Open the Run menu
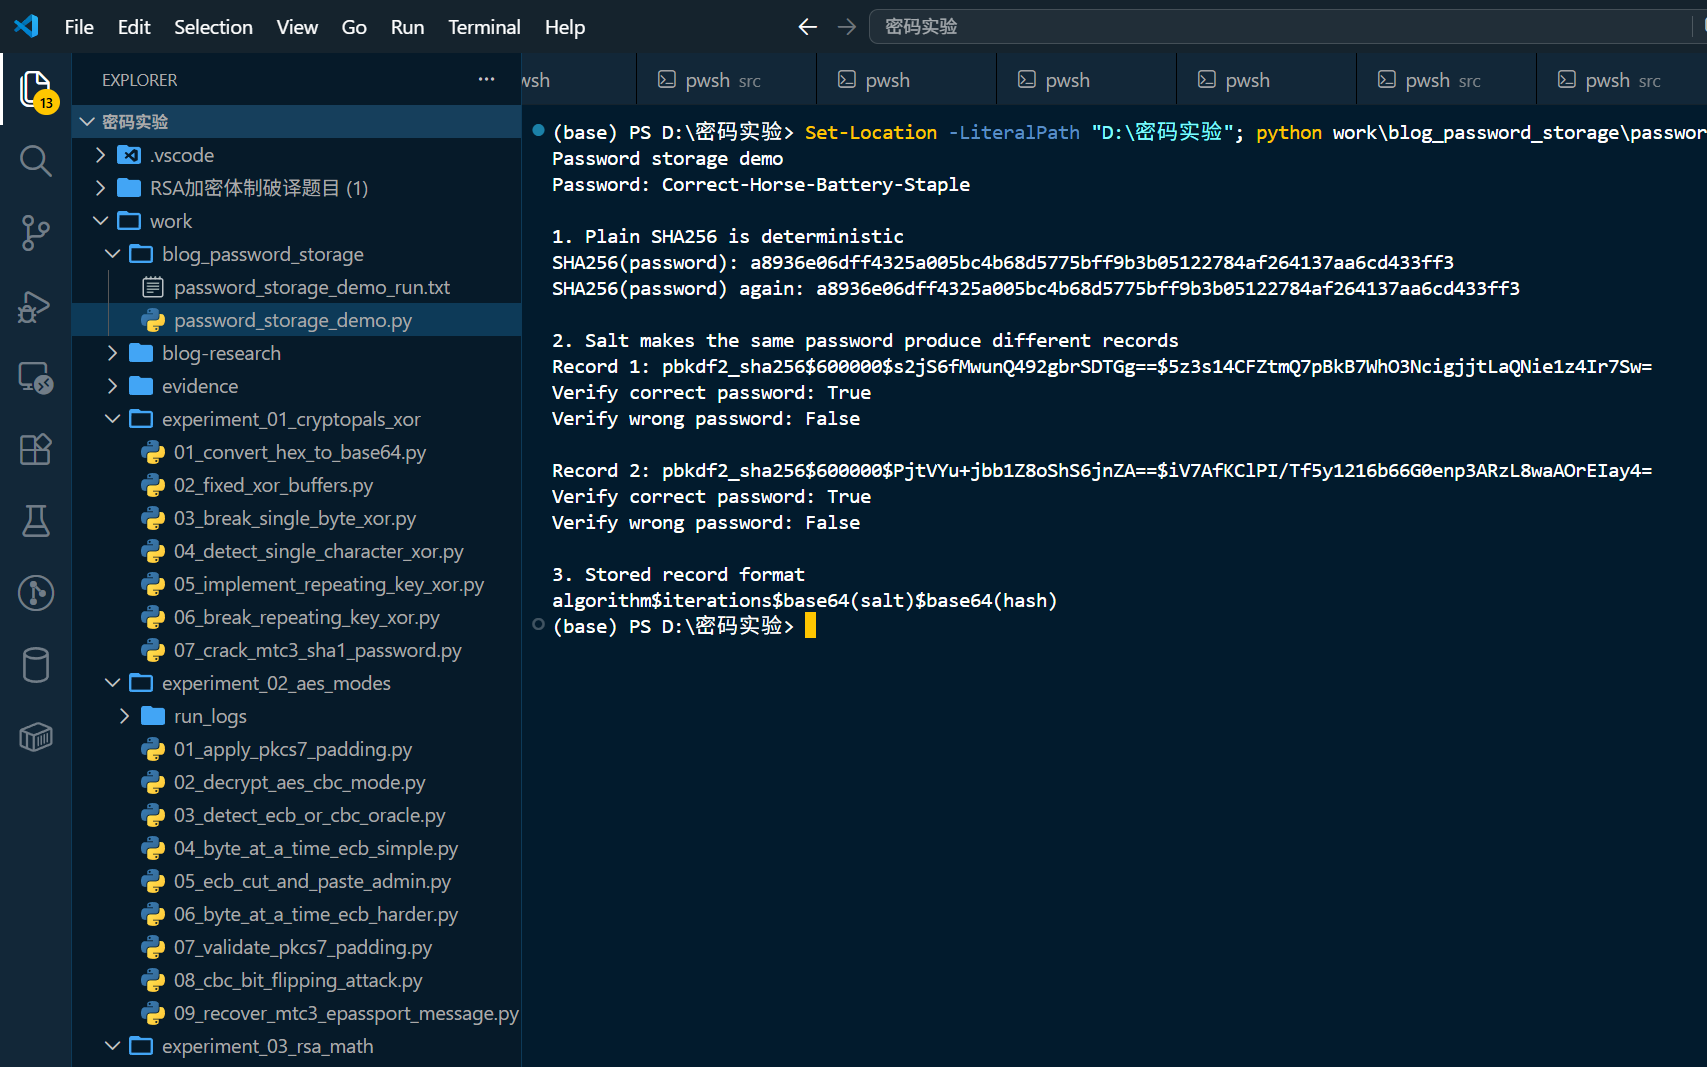This screenshot has width=1707, height=1067. 407,27
